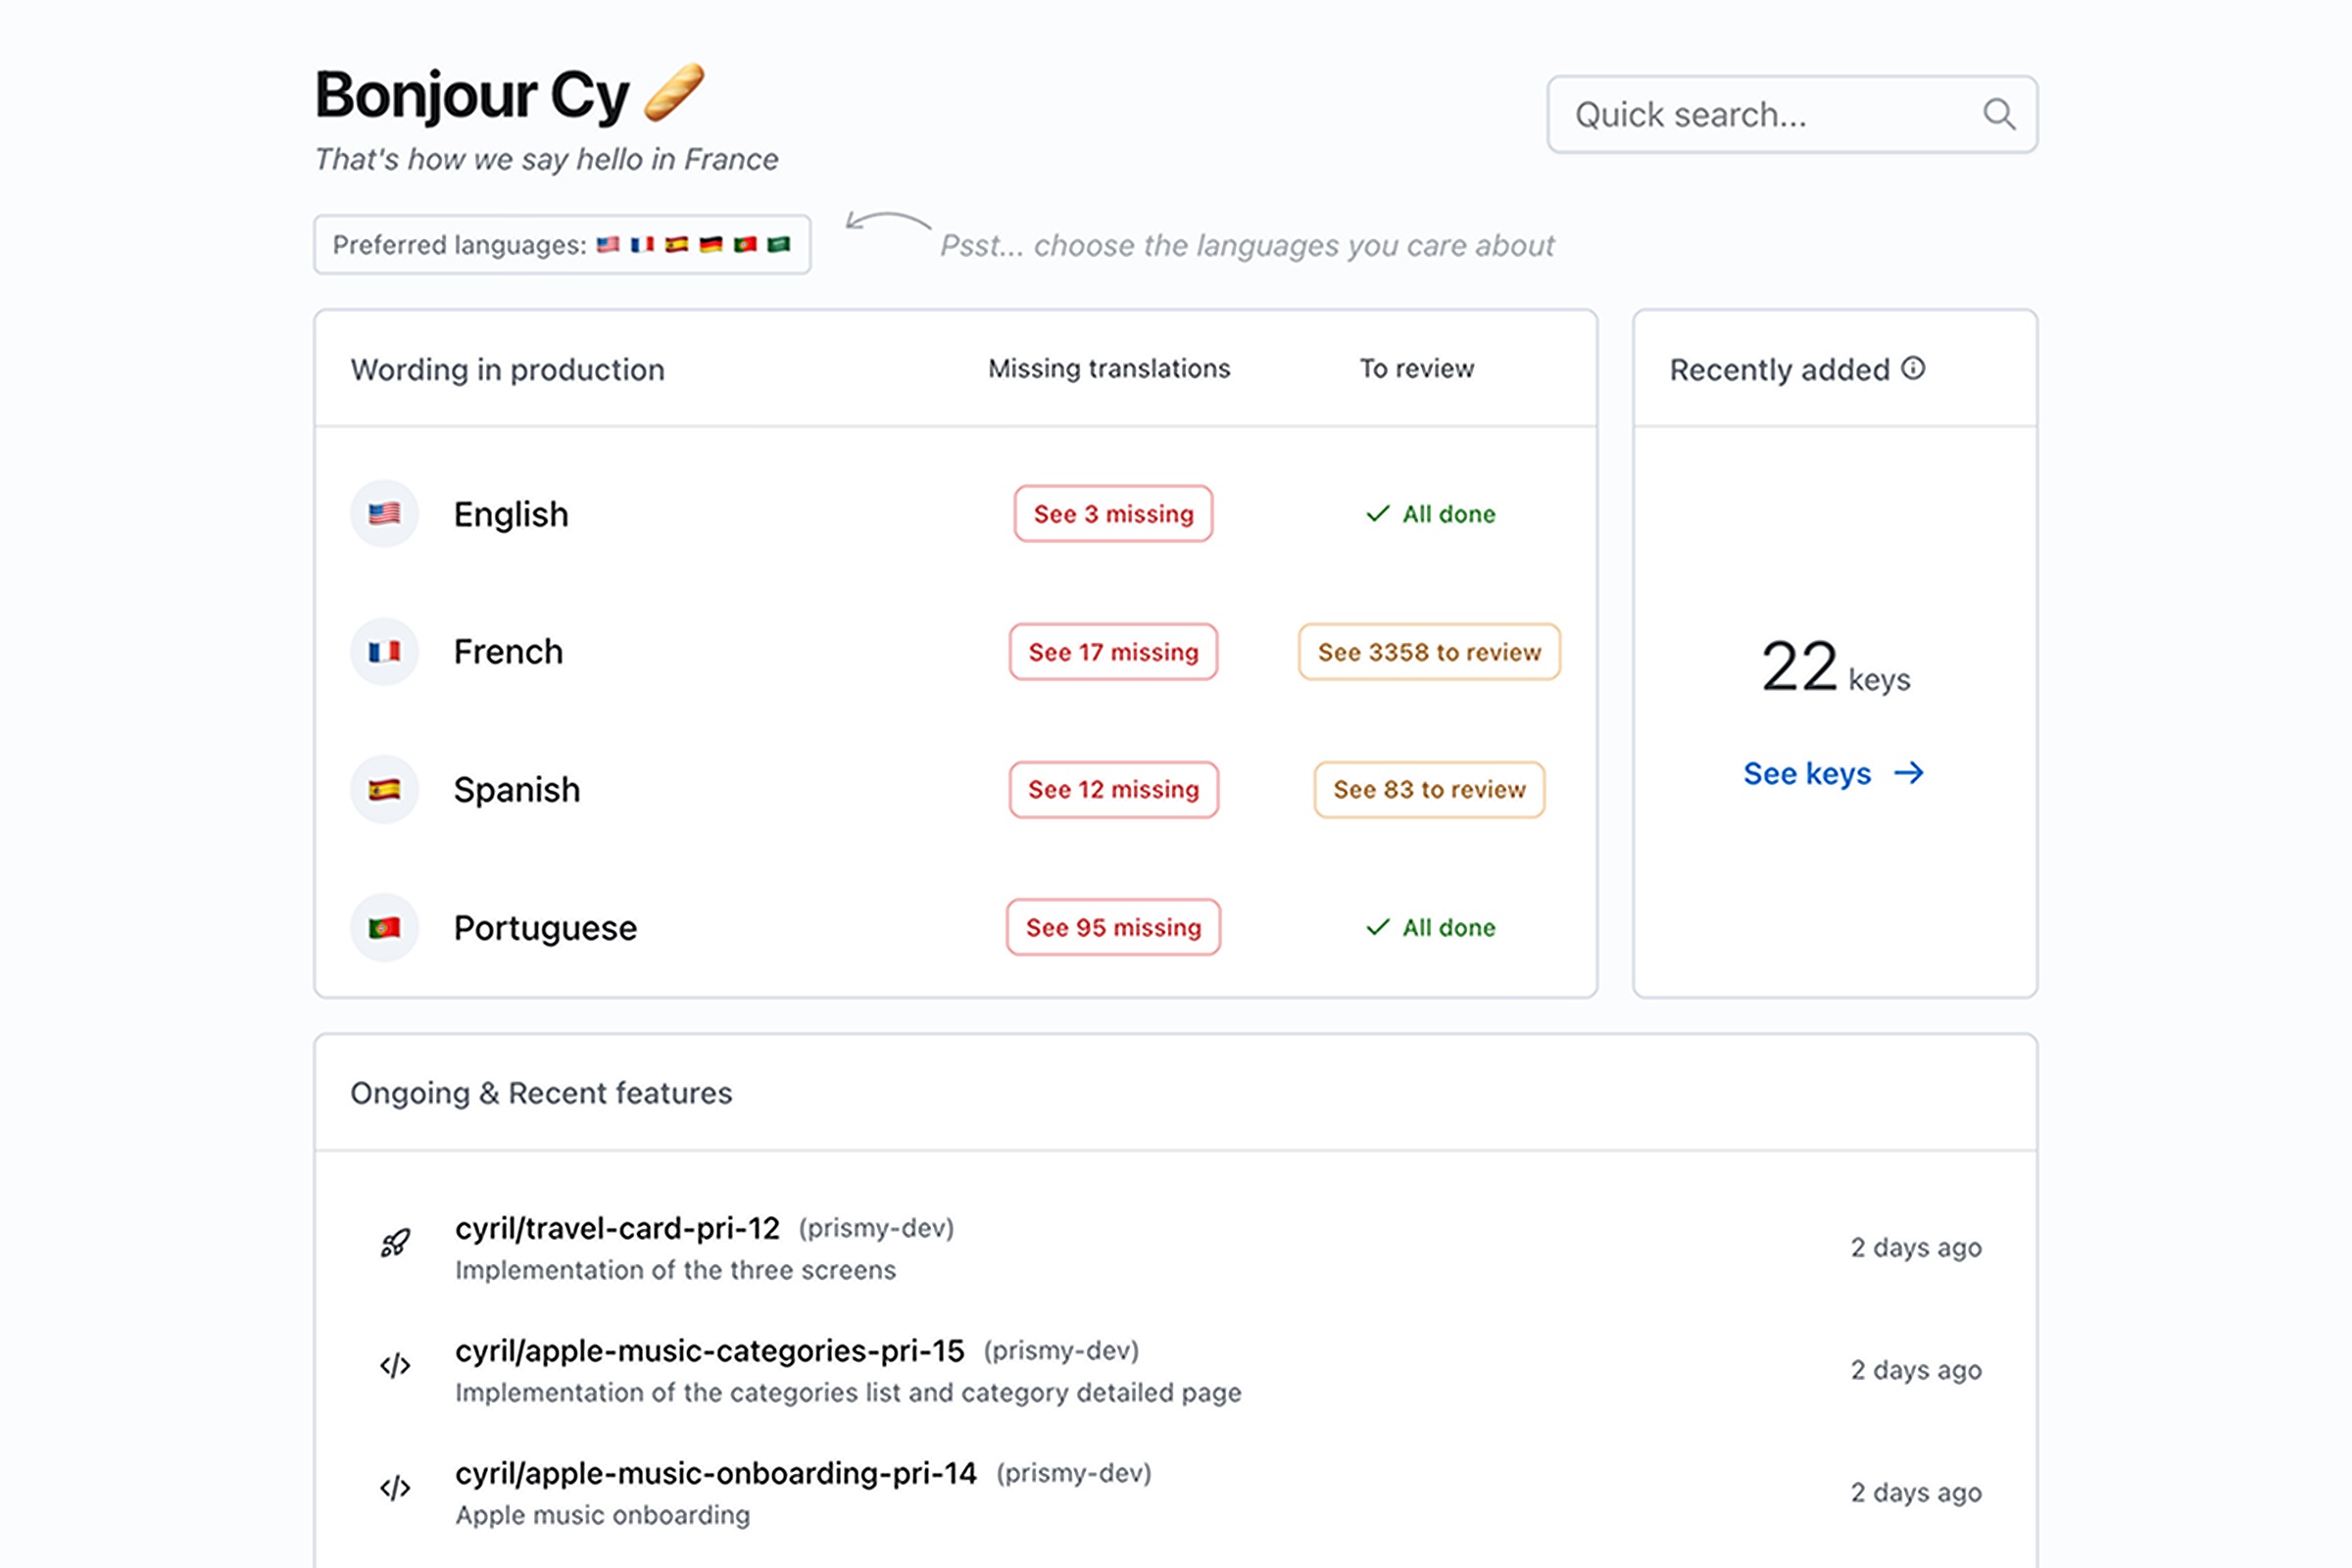Click See 95 missing for Portuguese

1113,928
